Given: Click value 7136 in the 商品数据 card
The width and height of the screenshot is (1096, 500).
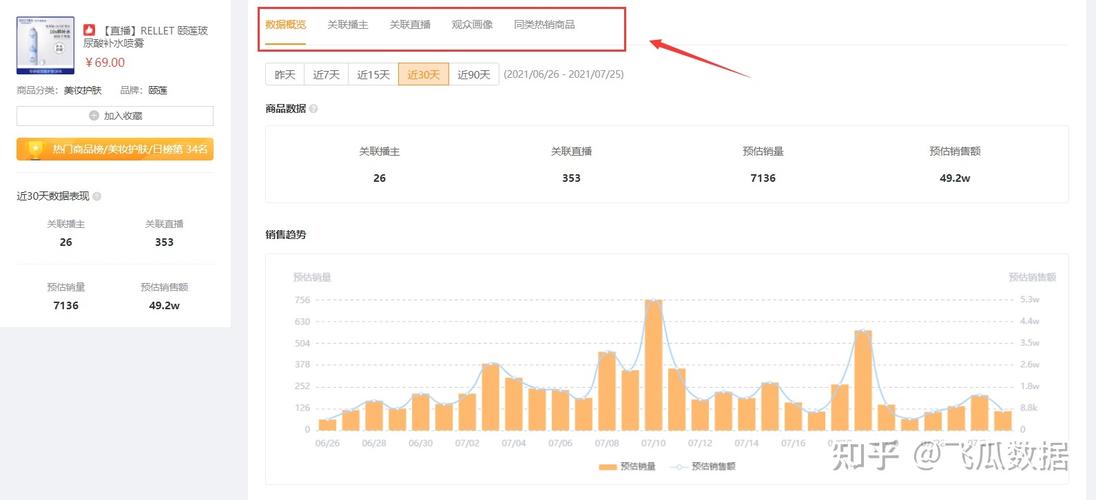Looking at the screenshot, I should [x=763, y=178].
